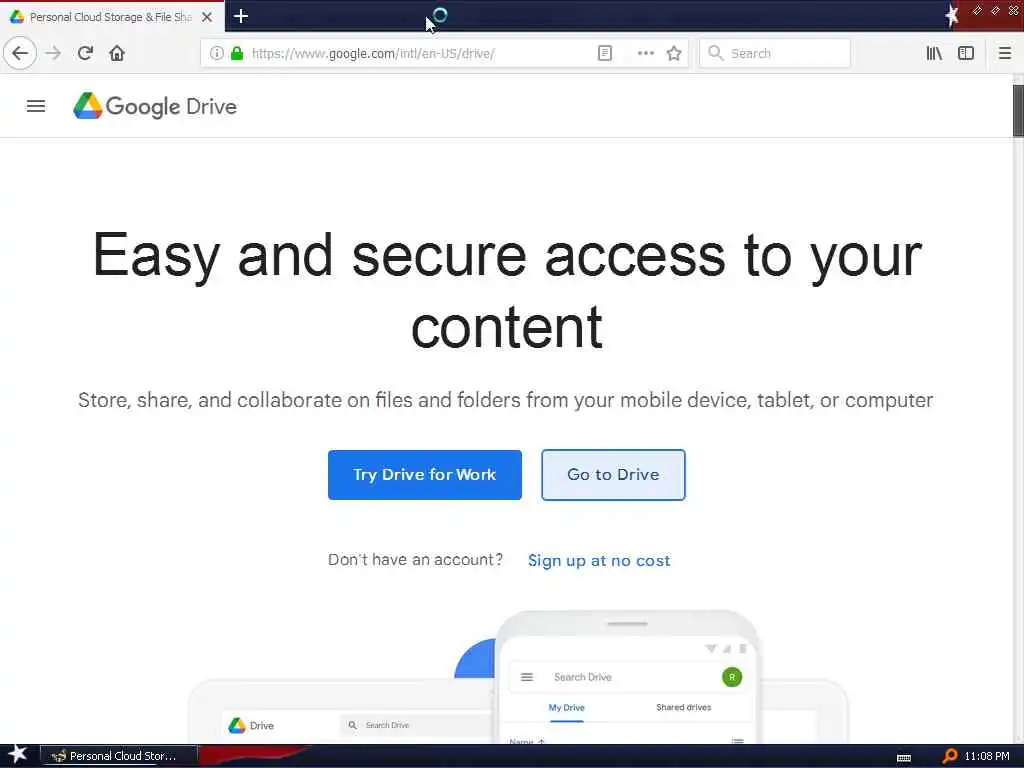Click the forward navigation arrow

(54, 53)
